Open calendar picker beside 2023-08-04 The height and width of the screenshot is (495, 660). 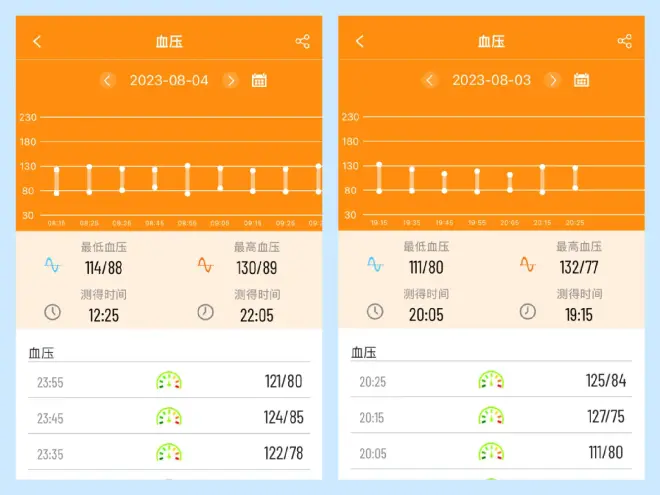point(259,80)
